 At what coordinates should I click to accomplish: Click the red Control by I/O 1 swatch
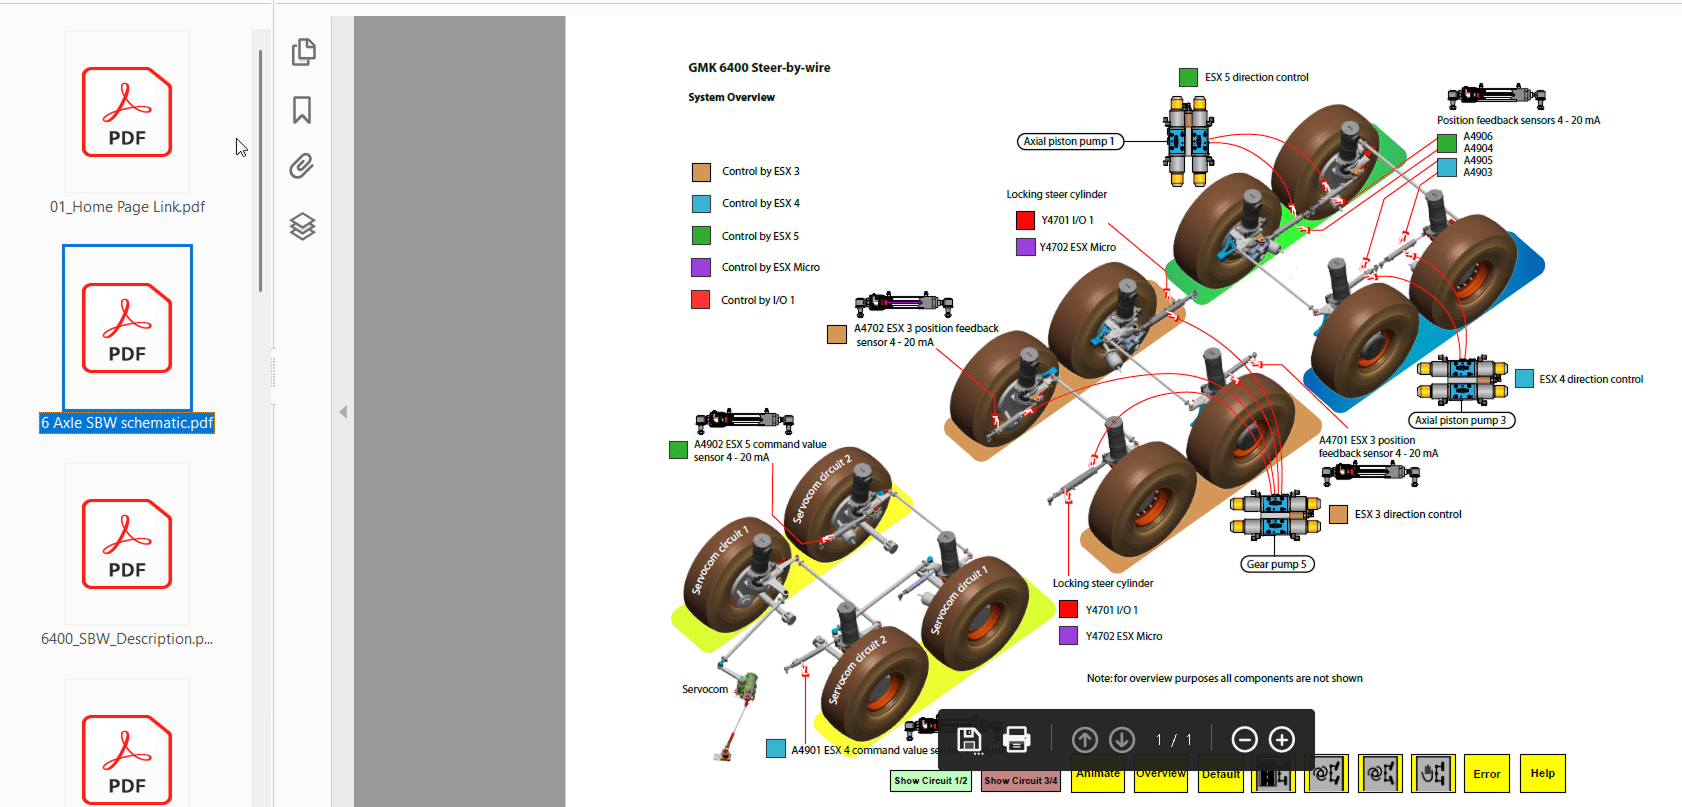701,299
